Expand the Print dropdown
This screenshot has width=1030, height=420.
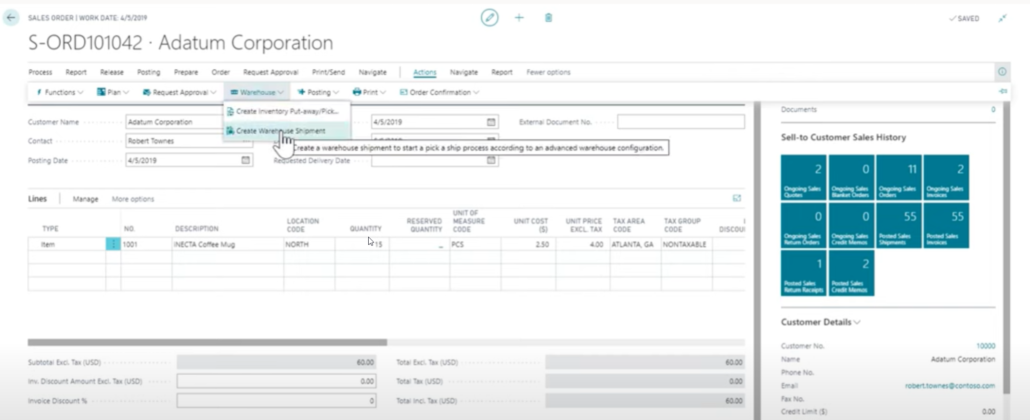(369, 92)
